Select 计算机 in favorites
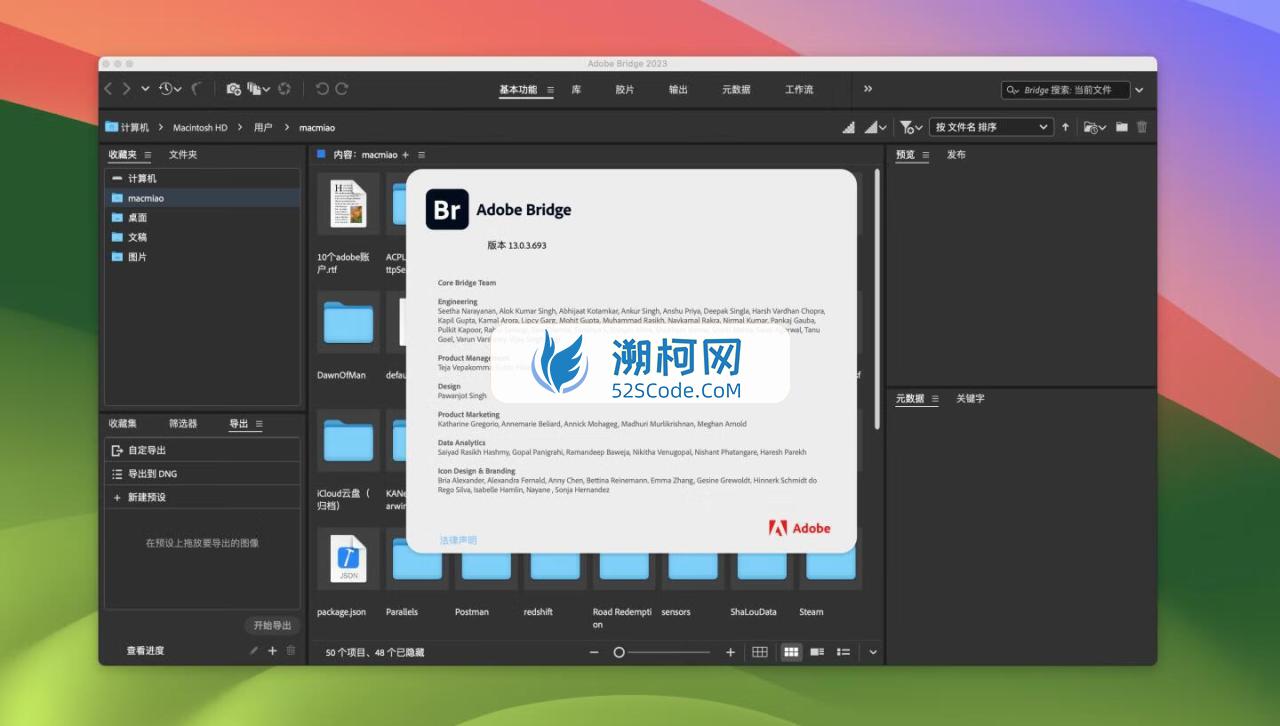 (202, 178)
